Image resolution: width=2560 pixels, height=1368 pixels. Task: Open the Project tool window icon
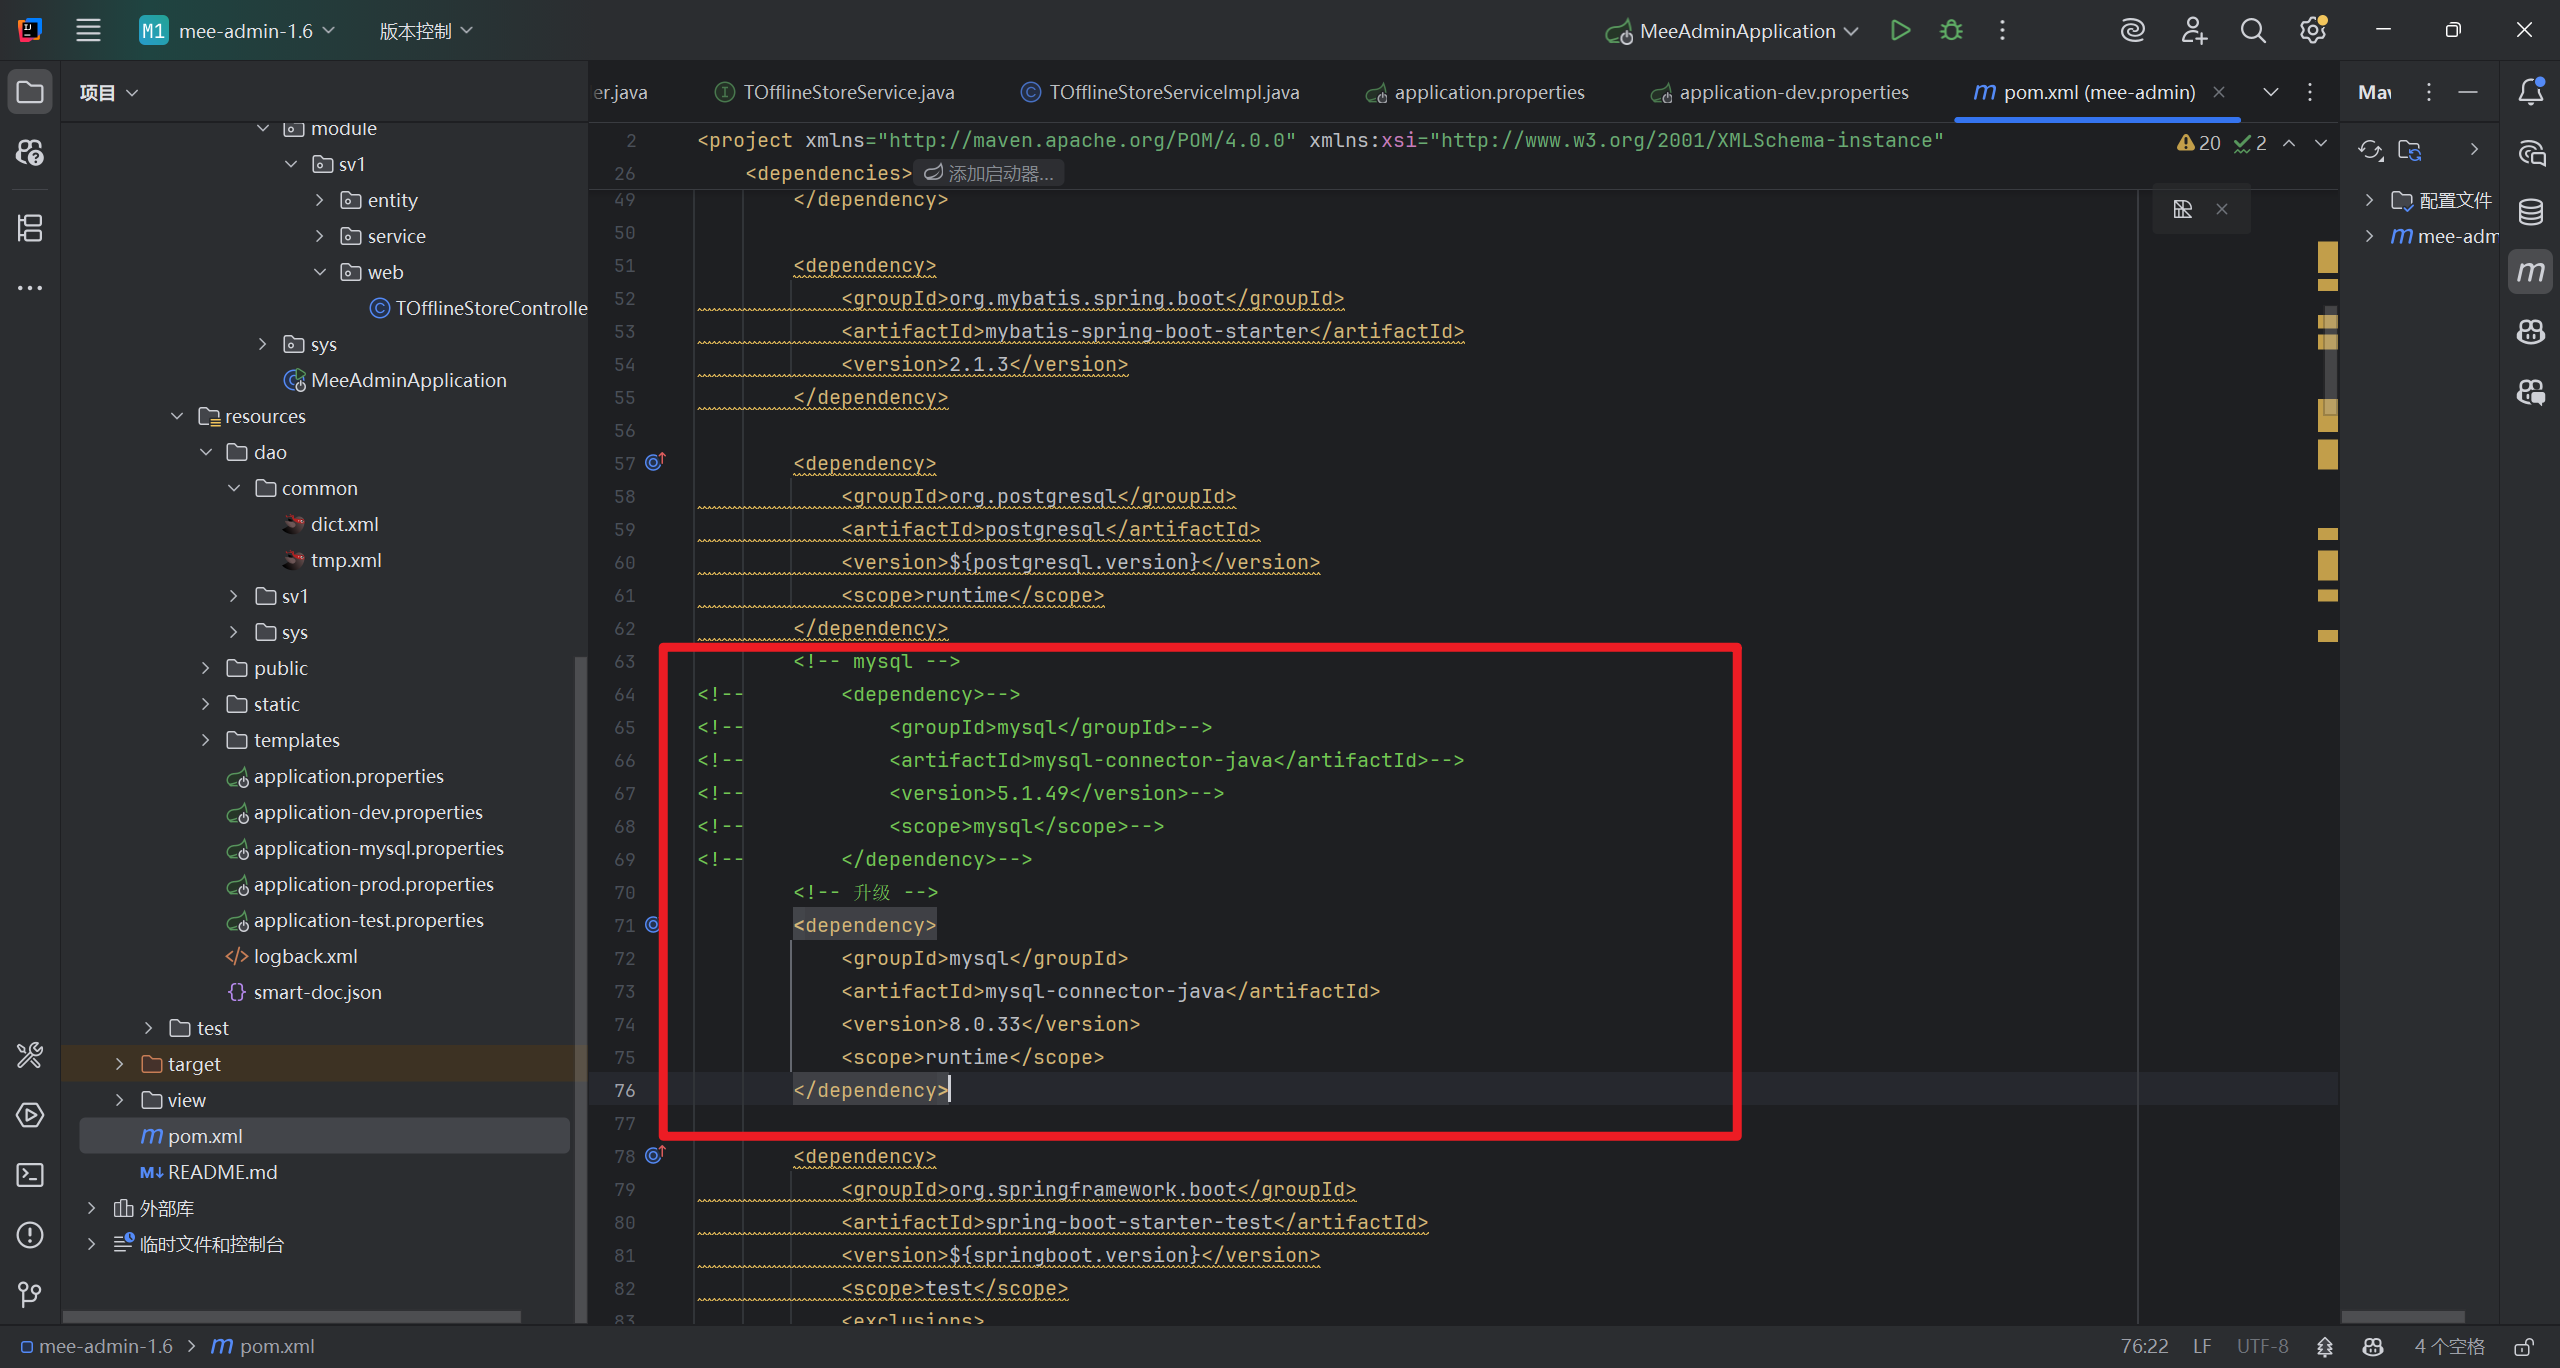30,92
